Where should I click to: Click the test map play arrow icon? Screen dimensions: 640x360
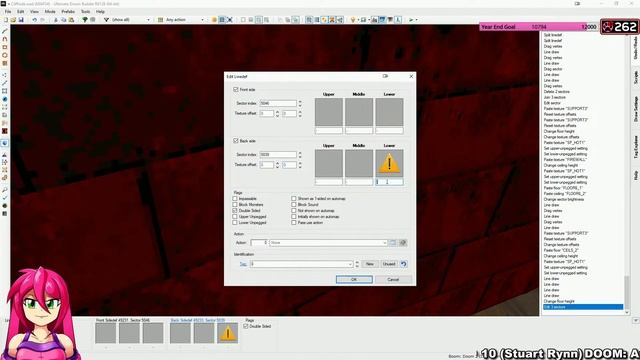coord(411,20)
